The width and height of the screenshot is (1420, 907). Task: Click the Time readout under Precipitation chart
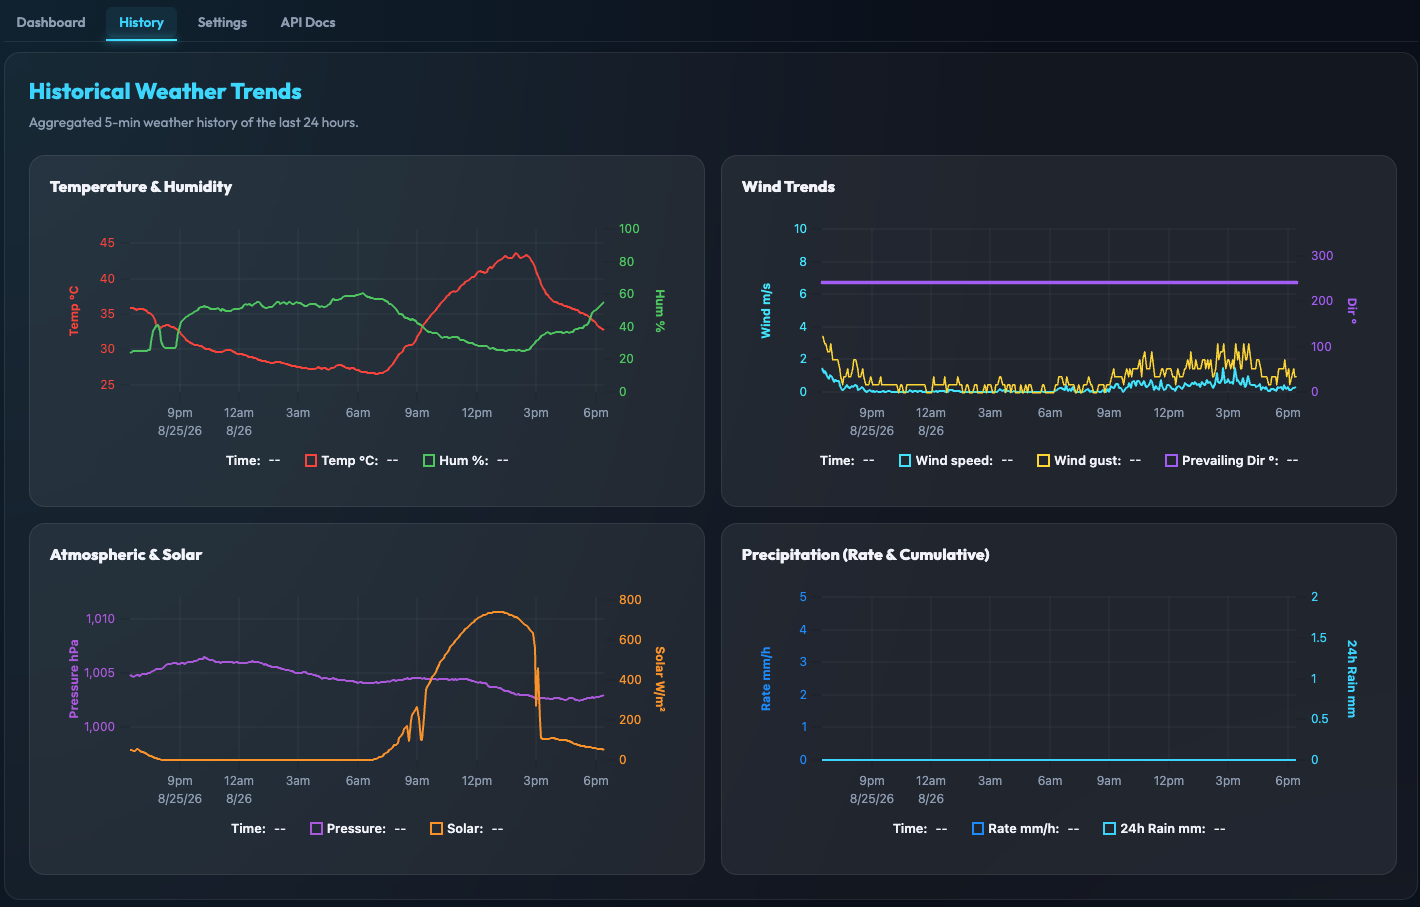[x=920, y=829]
